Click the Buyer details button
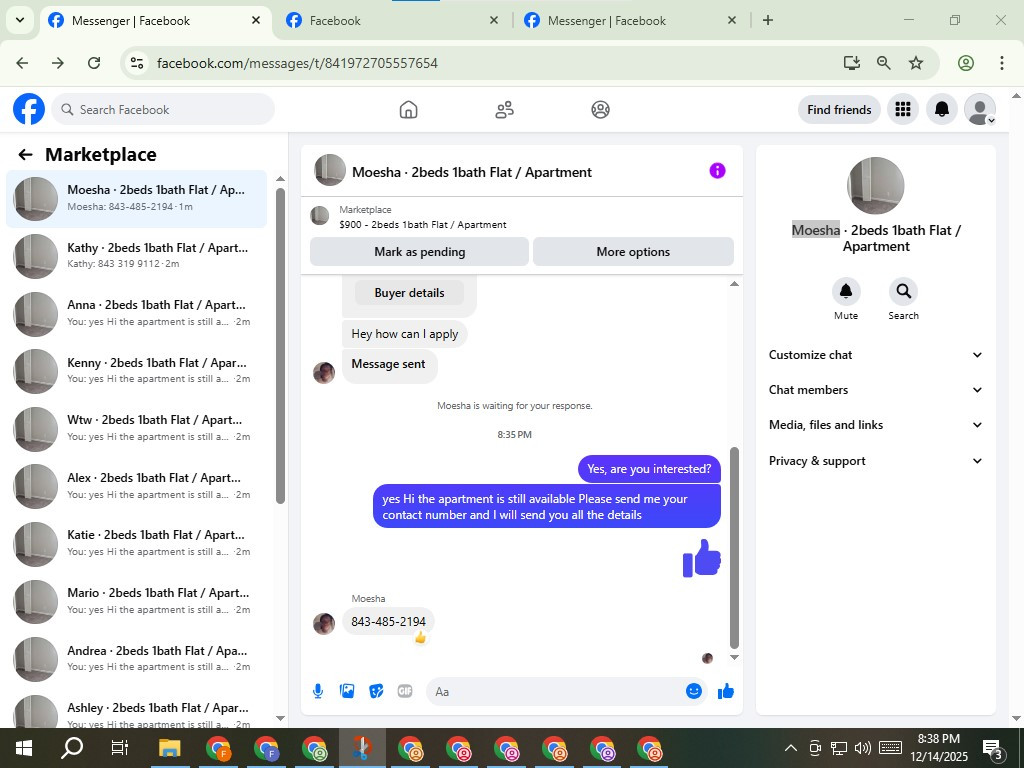The height and width of the screenshot is (768, 1024). click(409, 293)
